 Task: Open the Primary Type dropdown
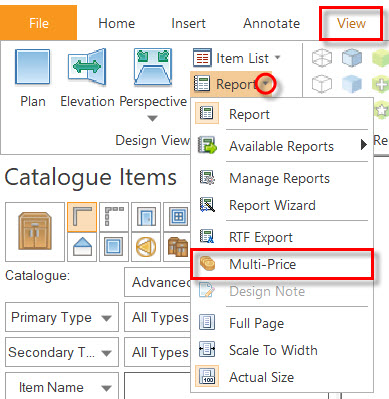pyautogui.click(x=62, y=317)
